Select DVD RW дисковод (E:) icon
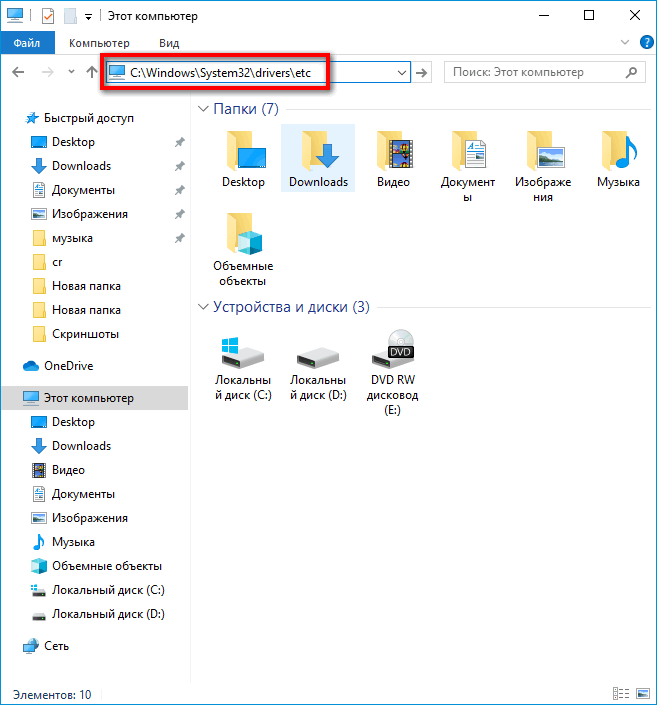The width and height of the screenshot is (657, 705). [393, 373]
